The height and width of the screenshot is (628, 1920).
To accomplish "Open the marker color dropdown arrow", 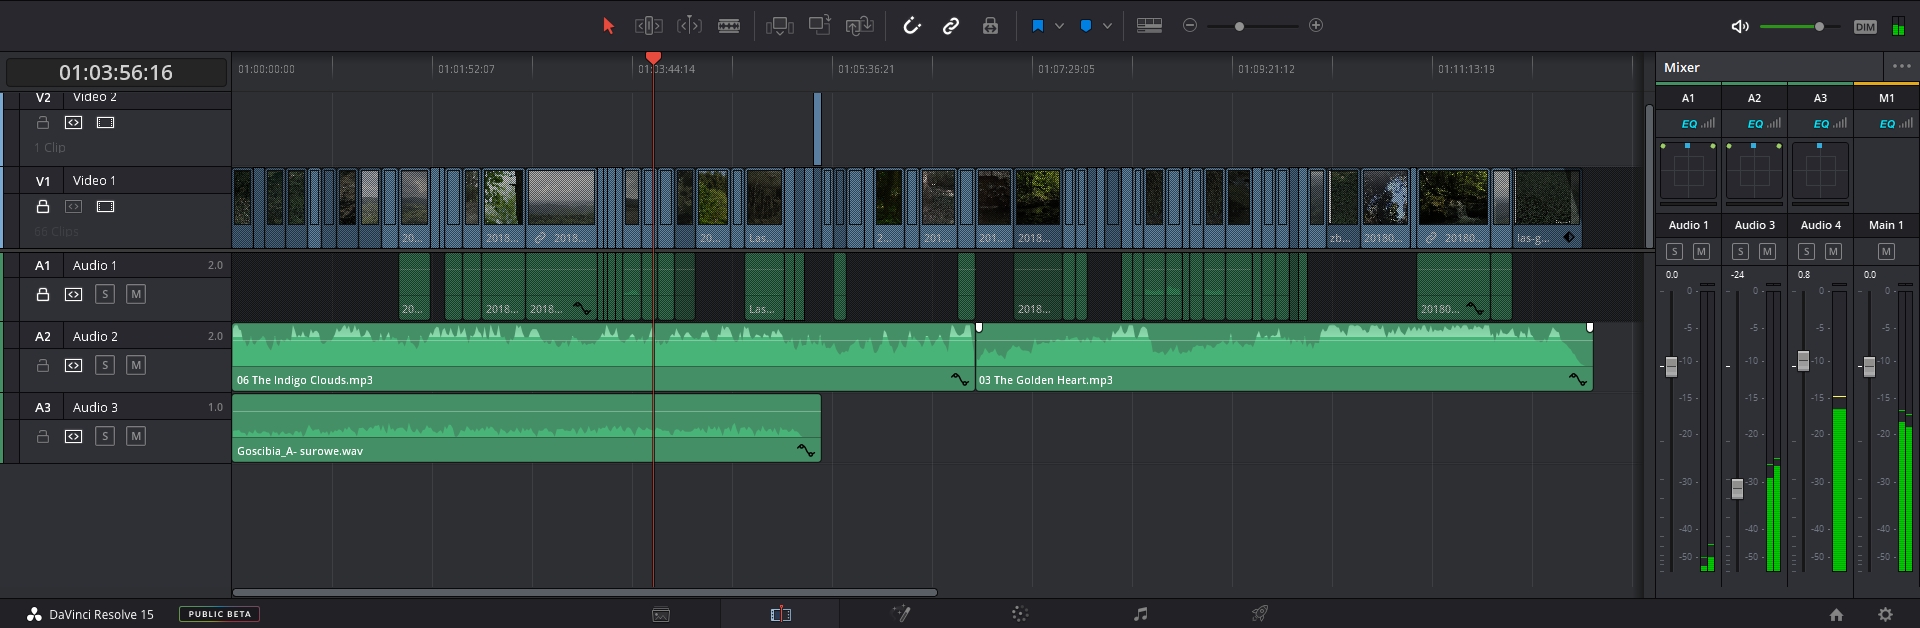I will click(1107, 26).
